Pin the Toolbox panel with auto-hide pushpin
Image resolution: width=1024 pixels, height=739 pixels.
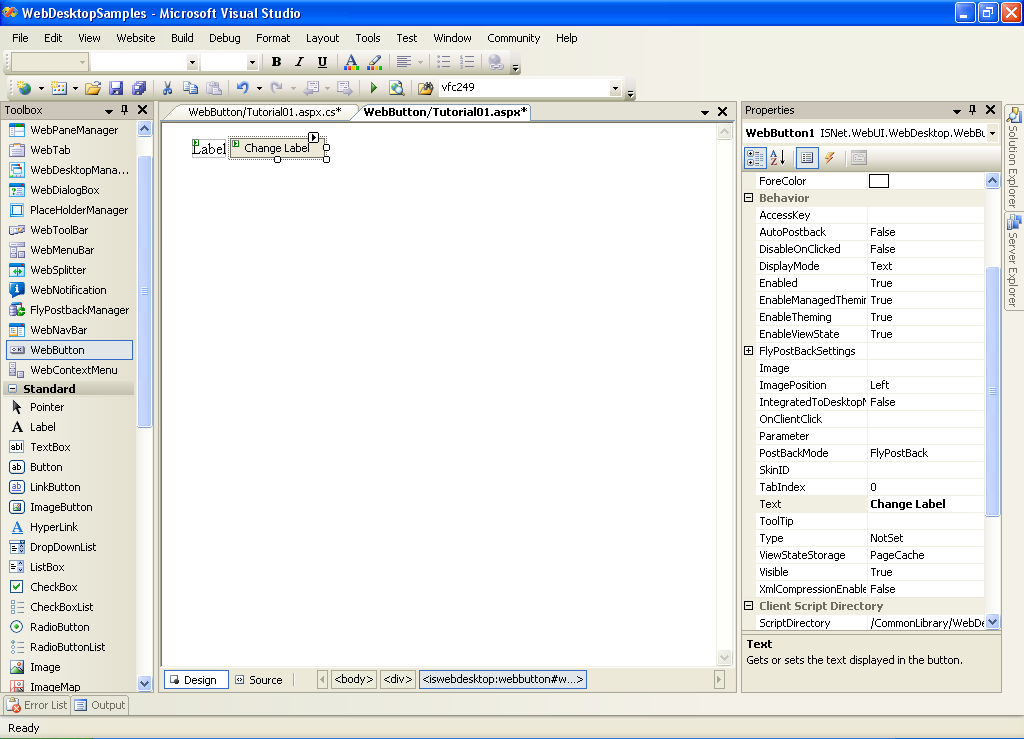coord(124,110)
